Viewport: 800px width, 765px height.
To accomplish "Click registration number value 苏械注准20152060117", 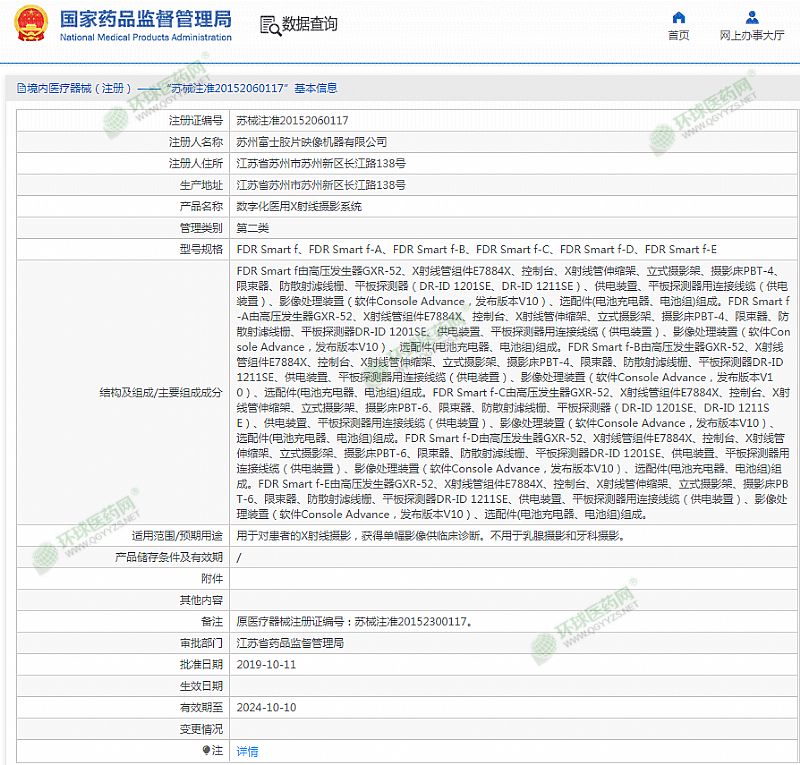I will pyautogui.click(x=292, y=120).
